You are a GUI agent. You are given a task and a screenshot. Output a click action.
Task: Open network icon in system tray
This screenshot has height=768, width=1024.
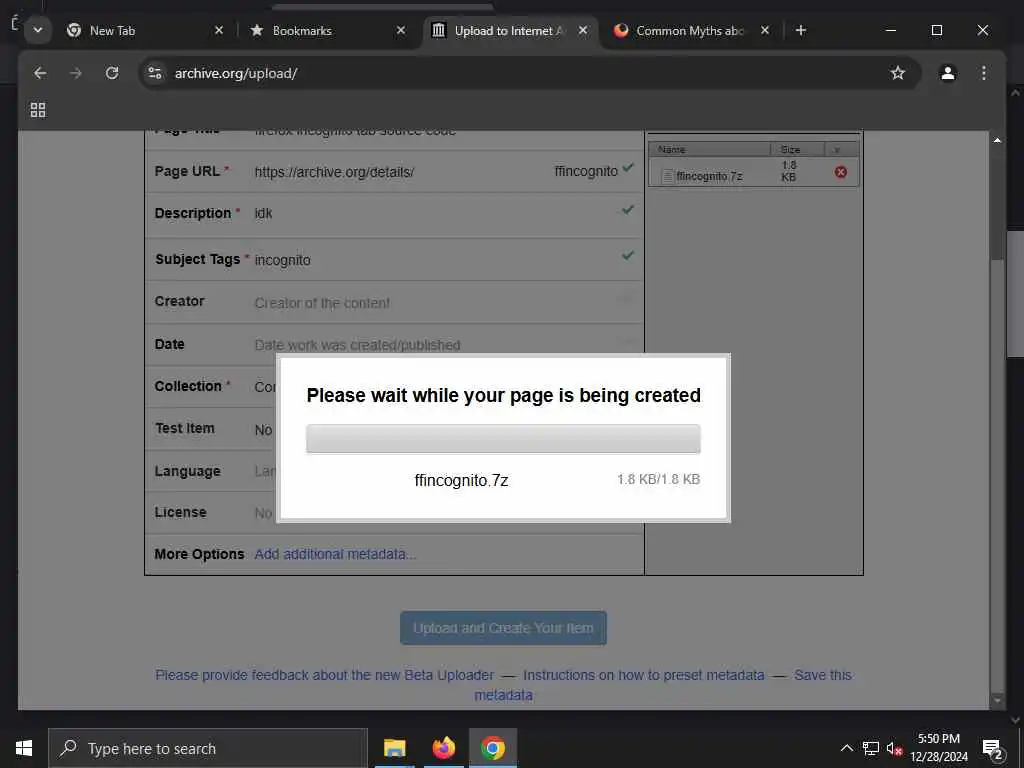click(871, 748)
